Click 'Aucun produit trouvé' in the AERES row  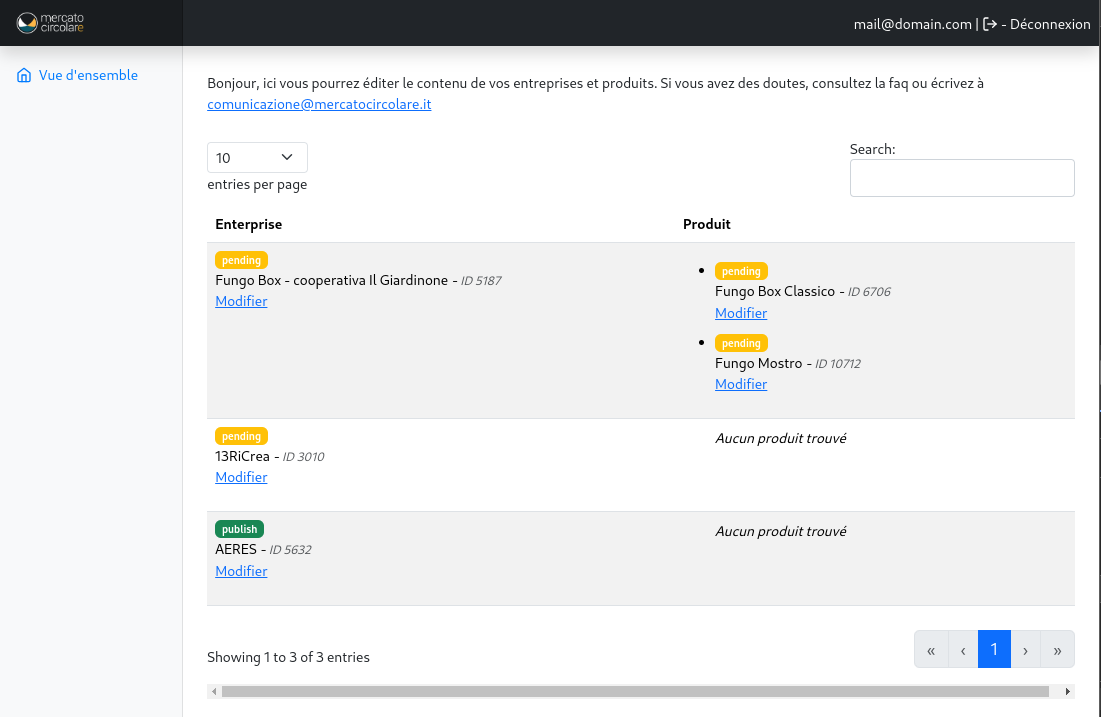[781, 532]
